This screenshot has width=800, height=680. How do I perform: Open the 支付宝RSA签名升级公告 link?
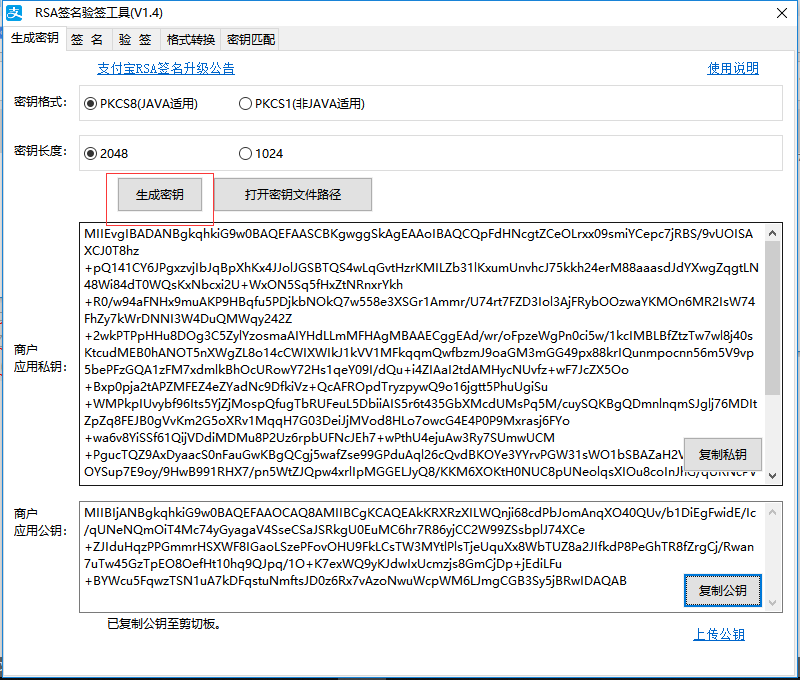pos(166,68)
